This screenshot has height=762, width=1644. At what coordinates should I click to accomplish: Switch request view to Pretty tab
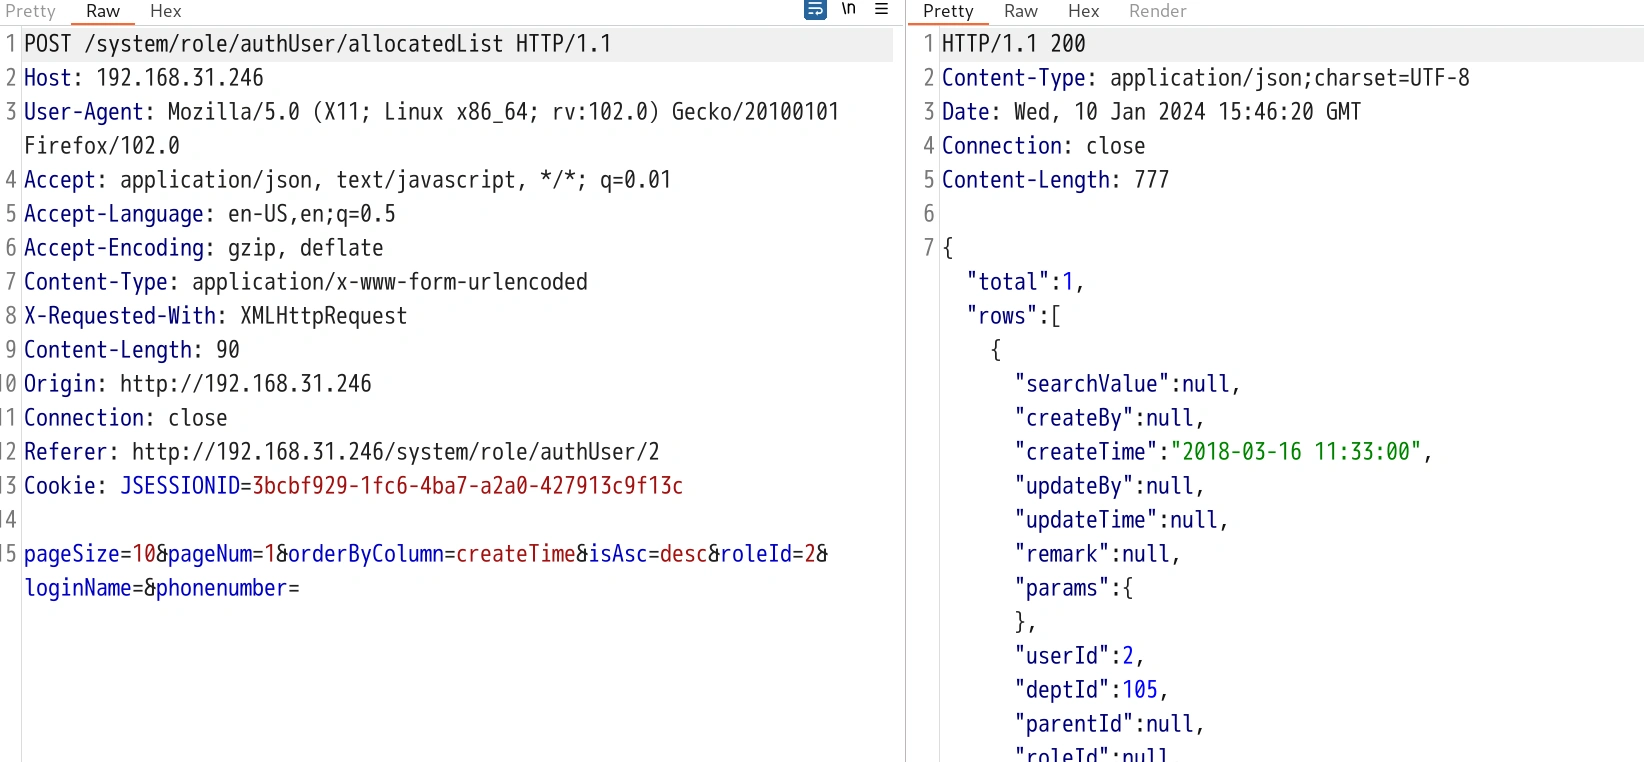click(x=30, y=11)
